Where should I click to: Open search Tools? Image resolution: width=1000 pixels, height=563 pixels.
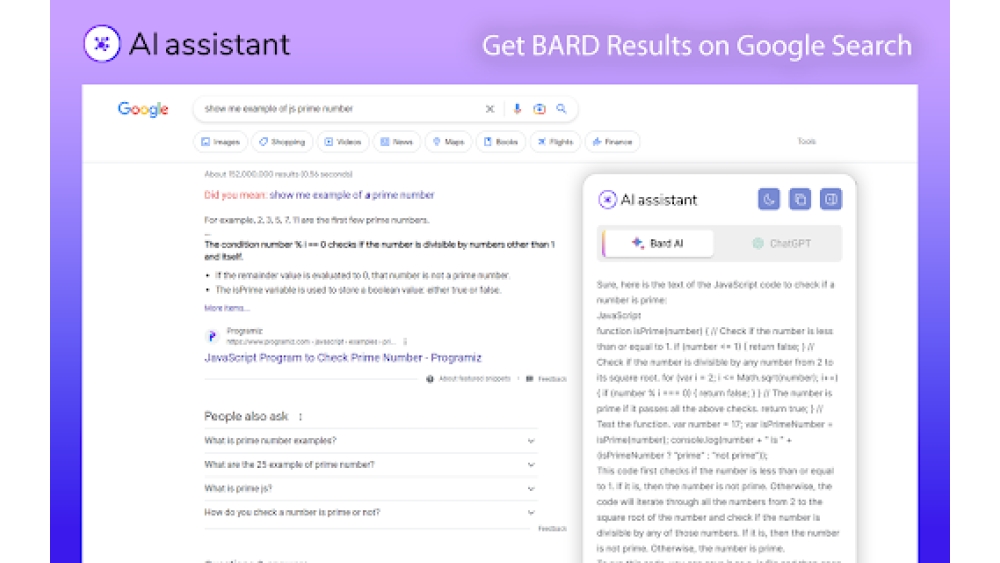[807, 141]
